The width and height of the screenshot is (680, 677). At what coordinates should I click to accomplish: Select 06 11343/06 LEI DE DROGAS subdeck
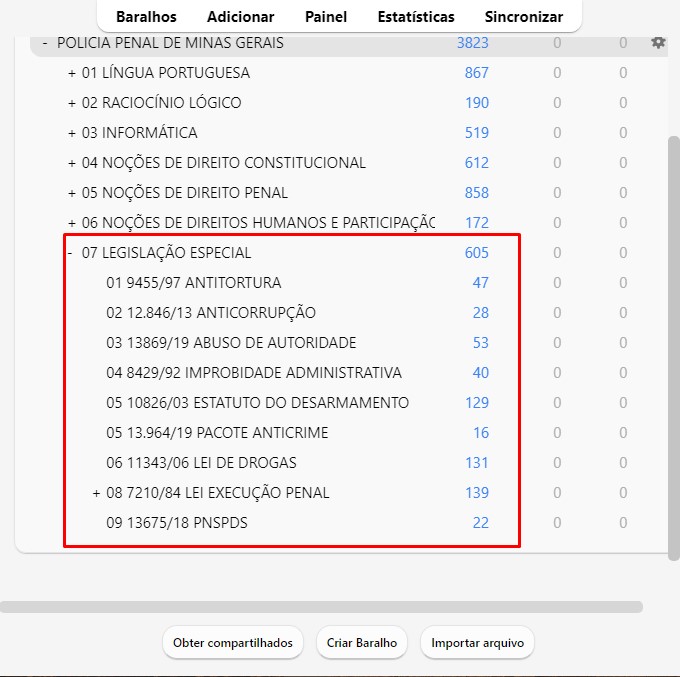click(x=201, y=463)
